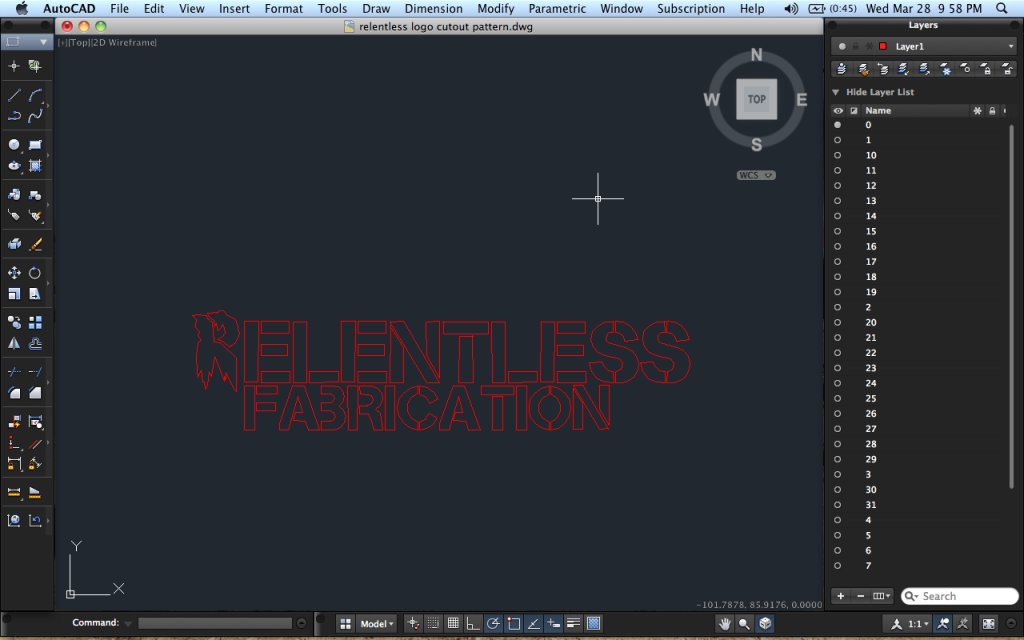The image size is (1024, 640).
Task: Open the tool set selector dropdown
Action: pos(26,42)
